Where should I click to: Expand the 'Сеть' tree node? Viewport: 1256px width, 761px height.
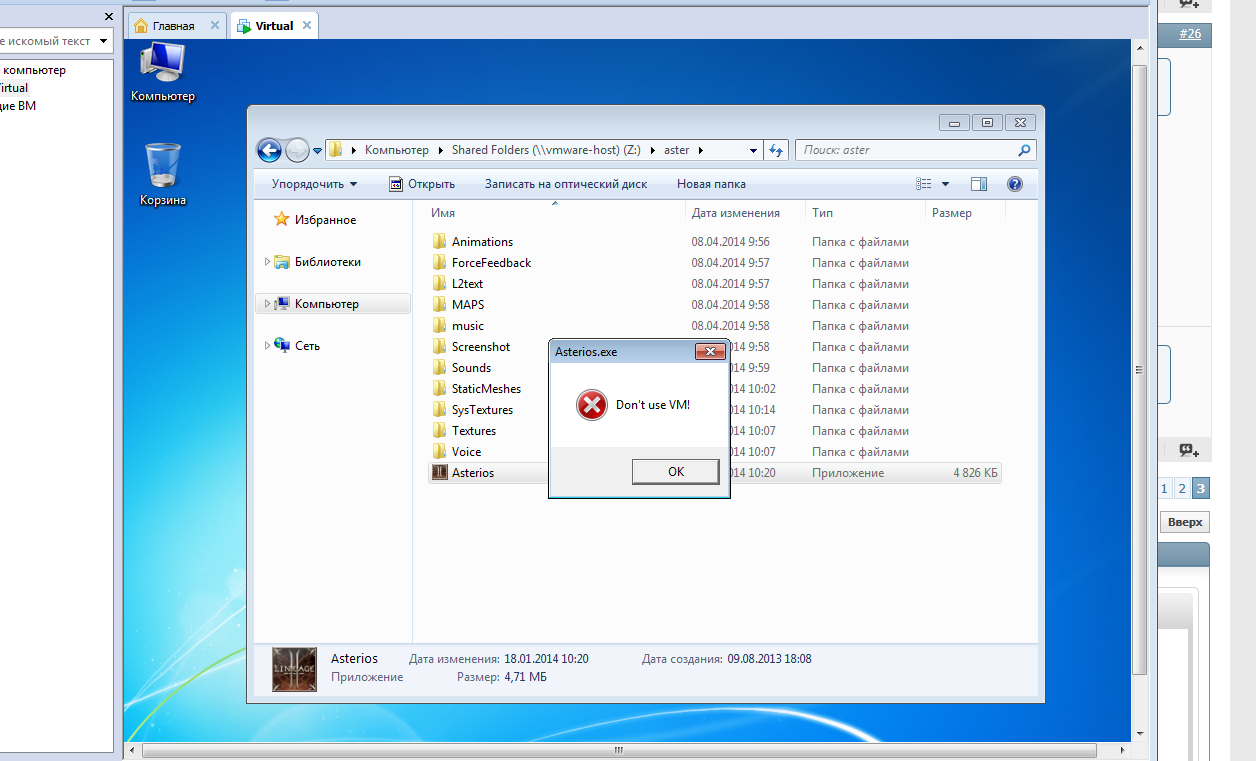(x=267, y=346)
